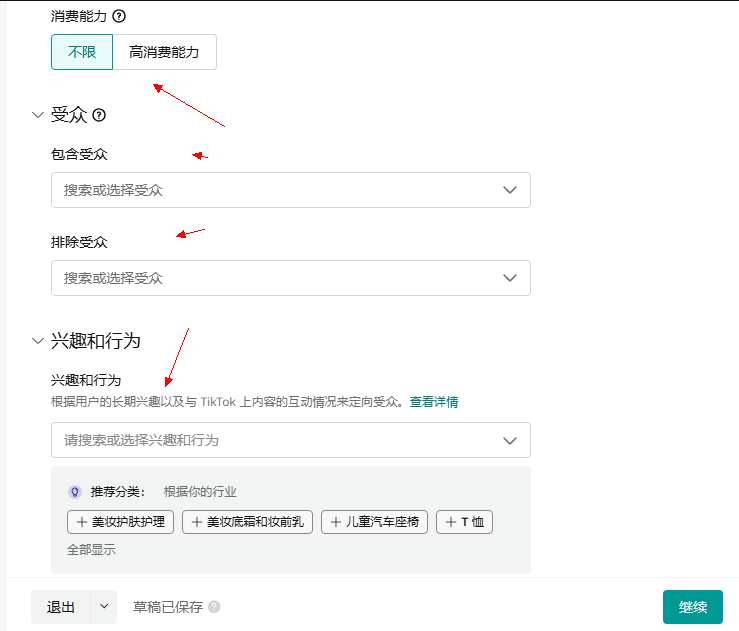Image resolution: width=739 pixels, height=631 pixels.
Task: Click the 退出 button
Action: 61,607
